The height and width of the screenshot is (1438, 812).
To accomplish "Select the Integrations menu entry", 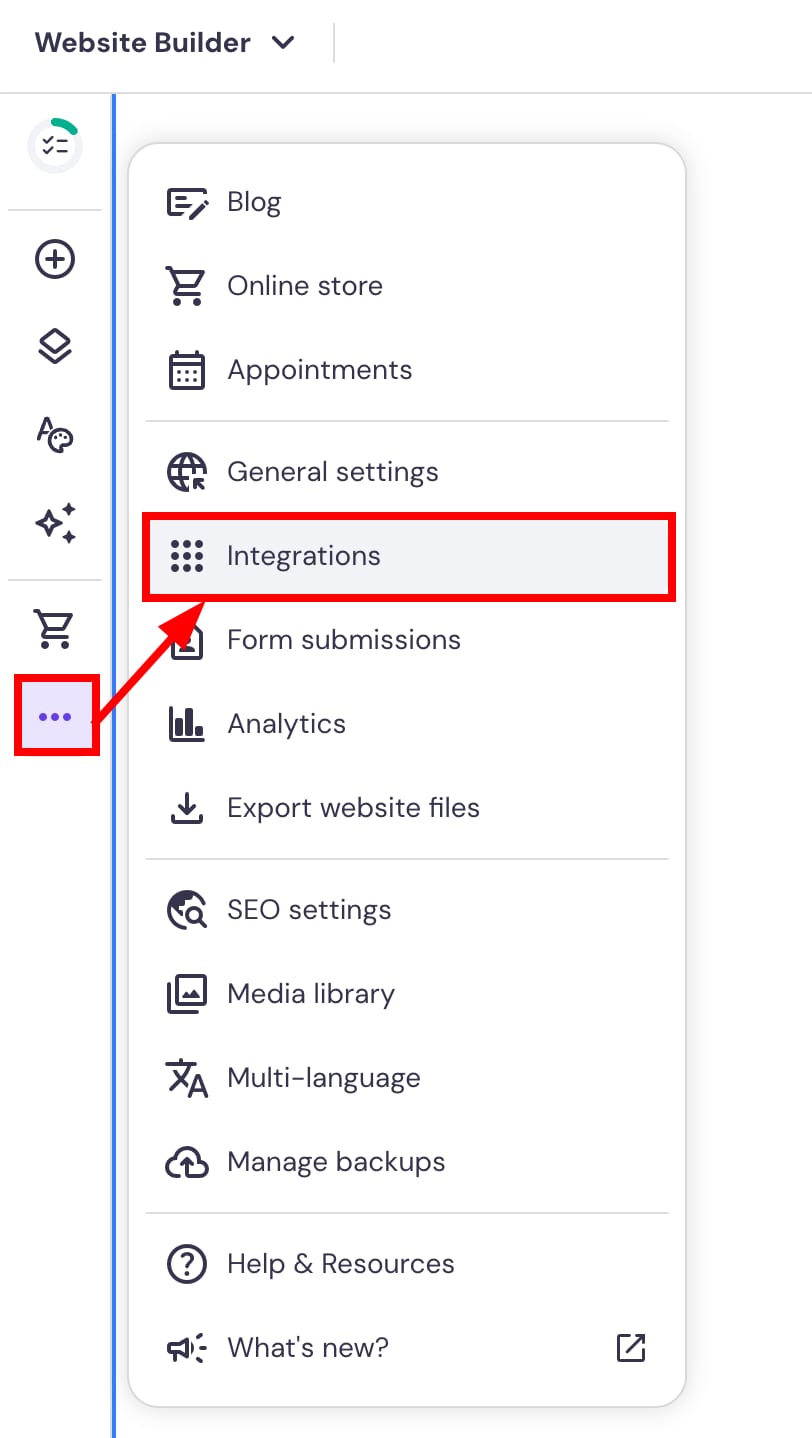I will [x=304, y=556].
